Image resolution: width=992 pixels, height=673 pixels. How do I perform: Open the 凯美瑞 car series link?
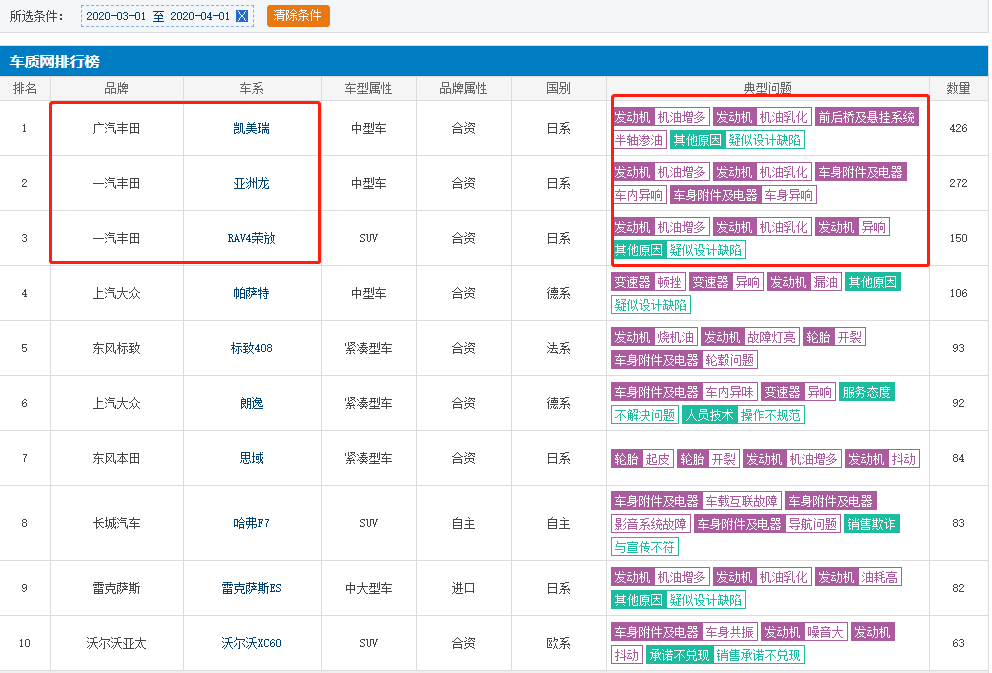(251, 128)
